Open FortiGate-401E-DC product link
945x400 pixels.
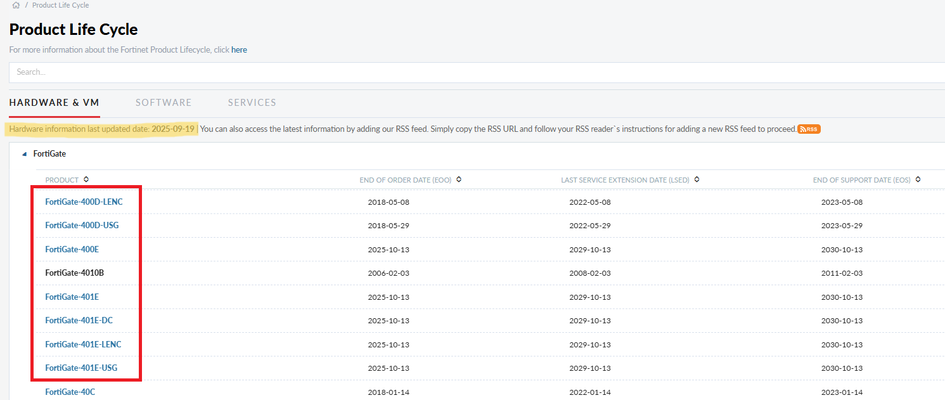79,320
